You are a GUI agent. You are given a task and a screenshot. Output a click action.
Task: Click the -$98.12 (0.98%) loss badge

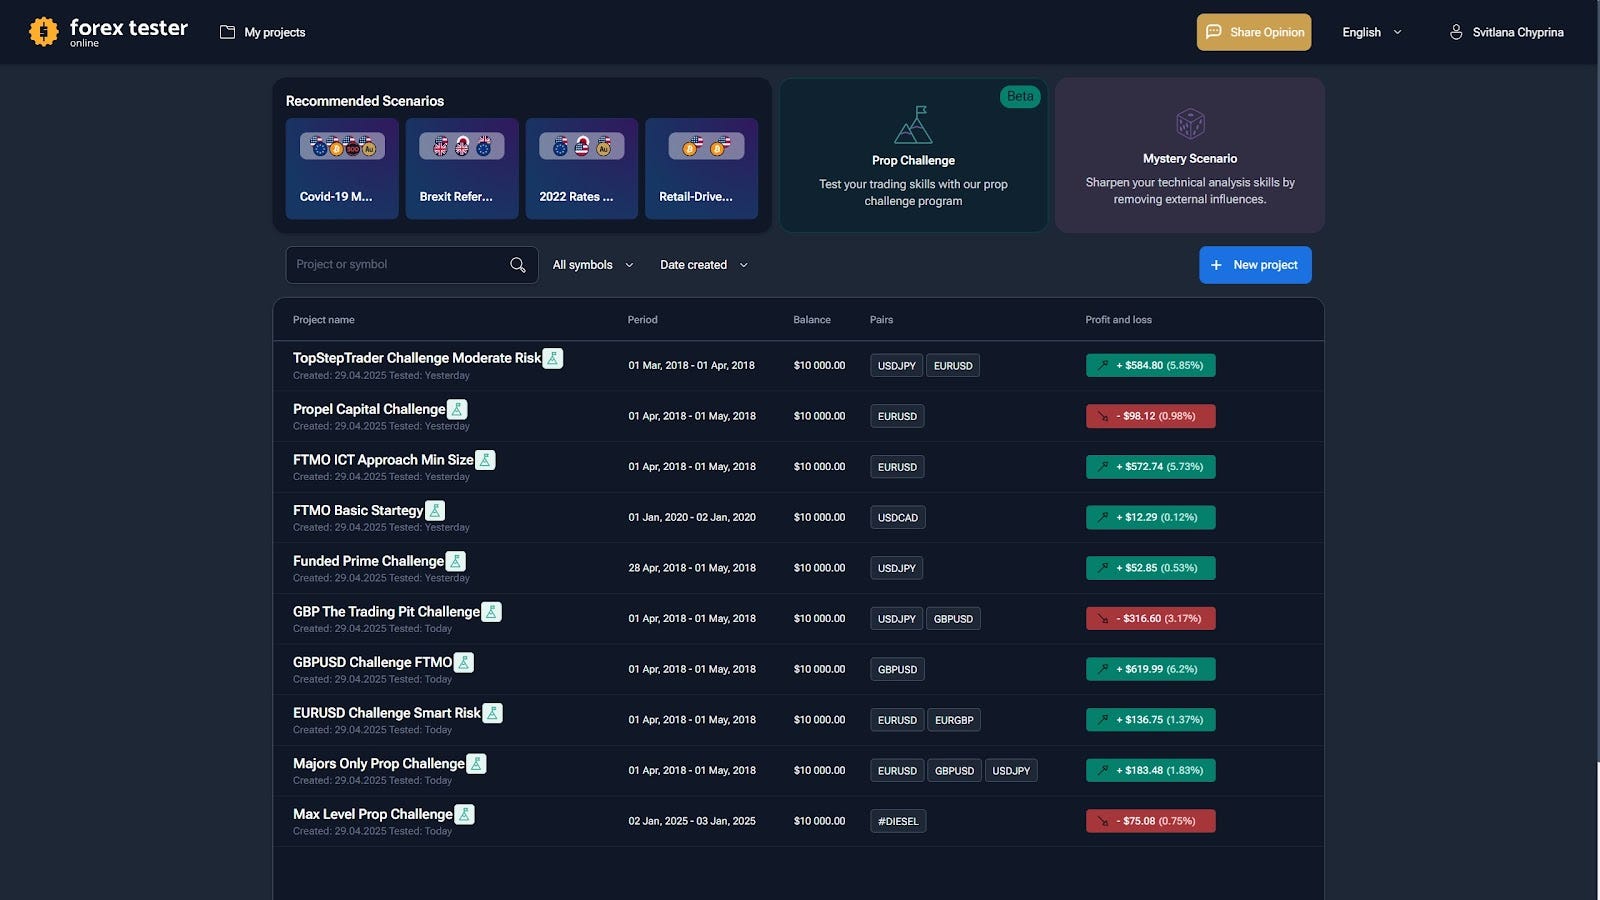(x=1150, y=416)
